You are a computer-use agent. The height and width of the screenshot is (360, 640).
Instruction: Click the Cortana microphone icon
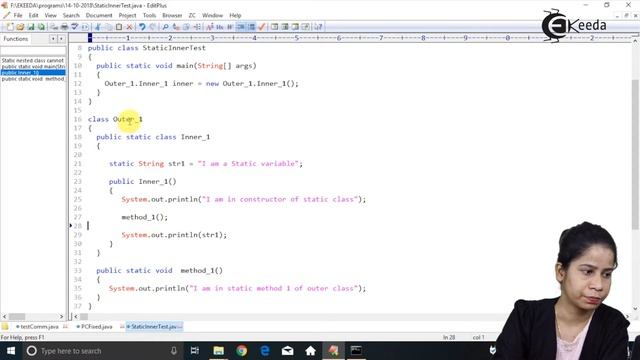(x=174, y=351)
